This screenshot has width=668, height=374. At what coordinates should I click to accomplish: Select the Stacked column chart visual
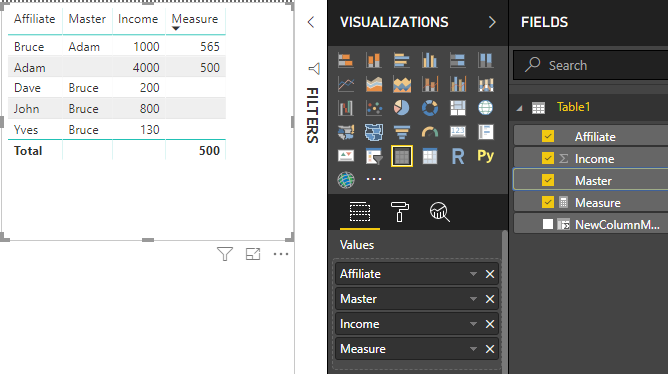374,60
